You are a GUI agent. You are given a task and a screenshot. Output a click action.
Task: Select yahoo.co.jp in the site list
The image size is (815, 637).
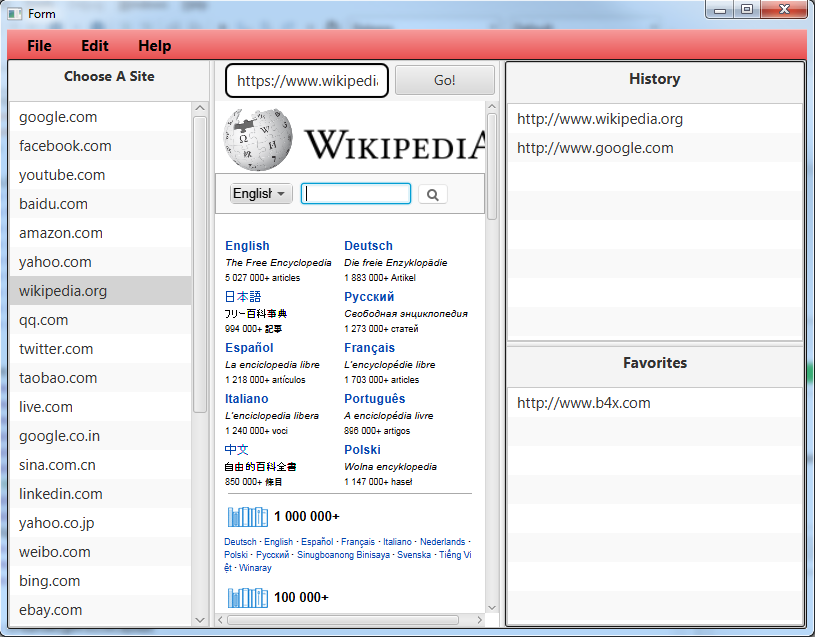tap(100, 523)
